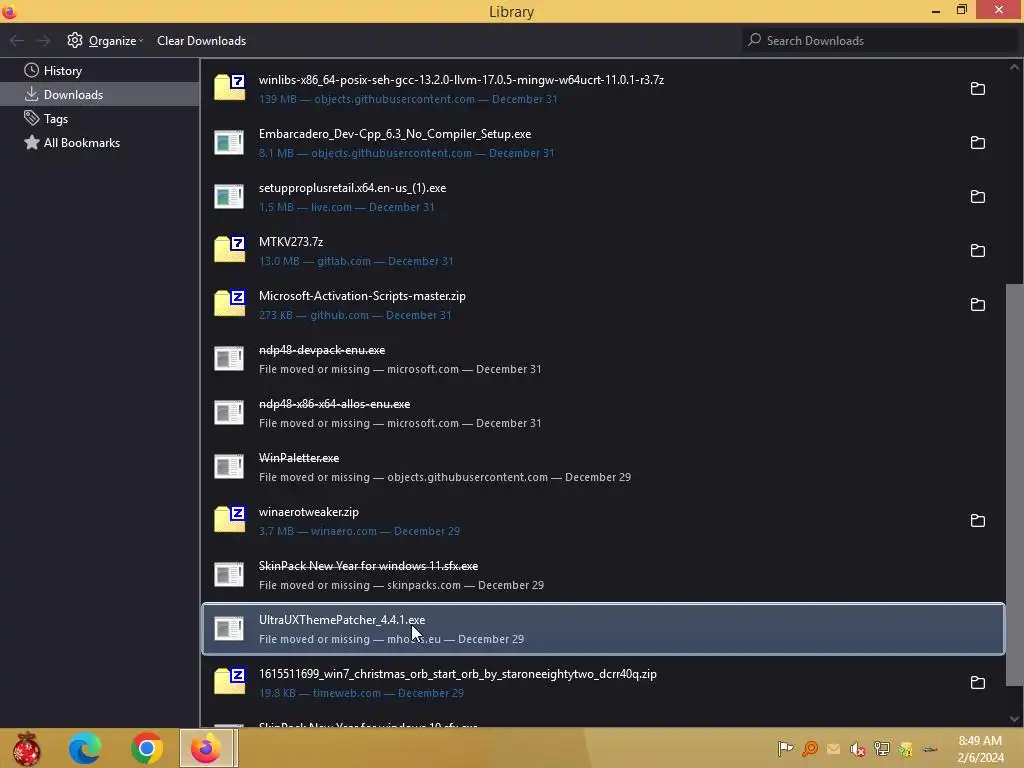Select setupproplusretail.x64.en-us_(1).exe entry

coord(603,197)
